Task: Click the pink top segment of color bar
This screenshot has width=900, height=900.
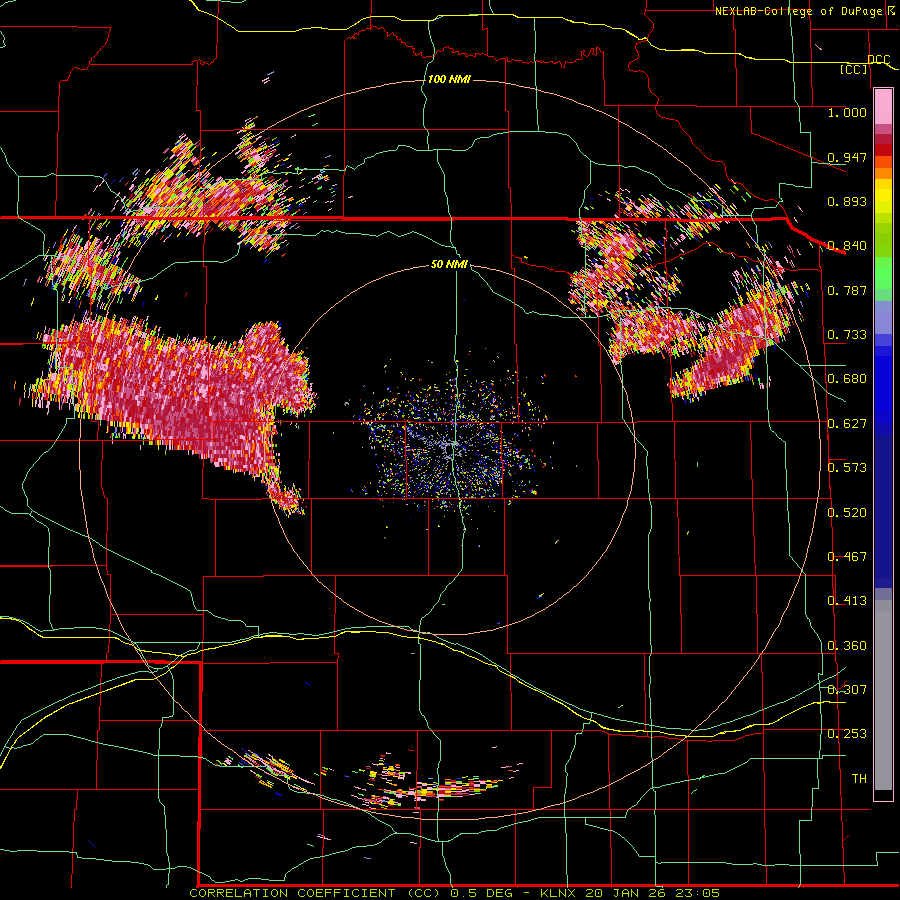Action: (883, 107)
